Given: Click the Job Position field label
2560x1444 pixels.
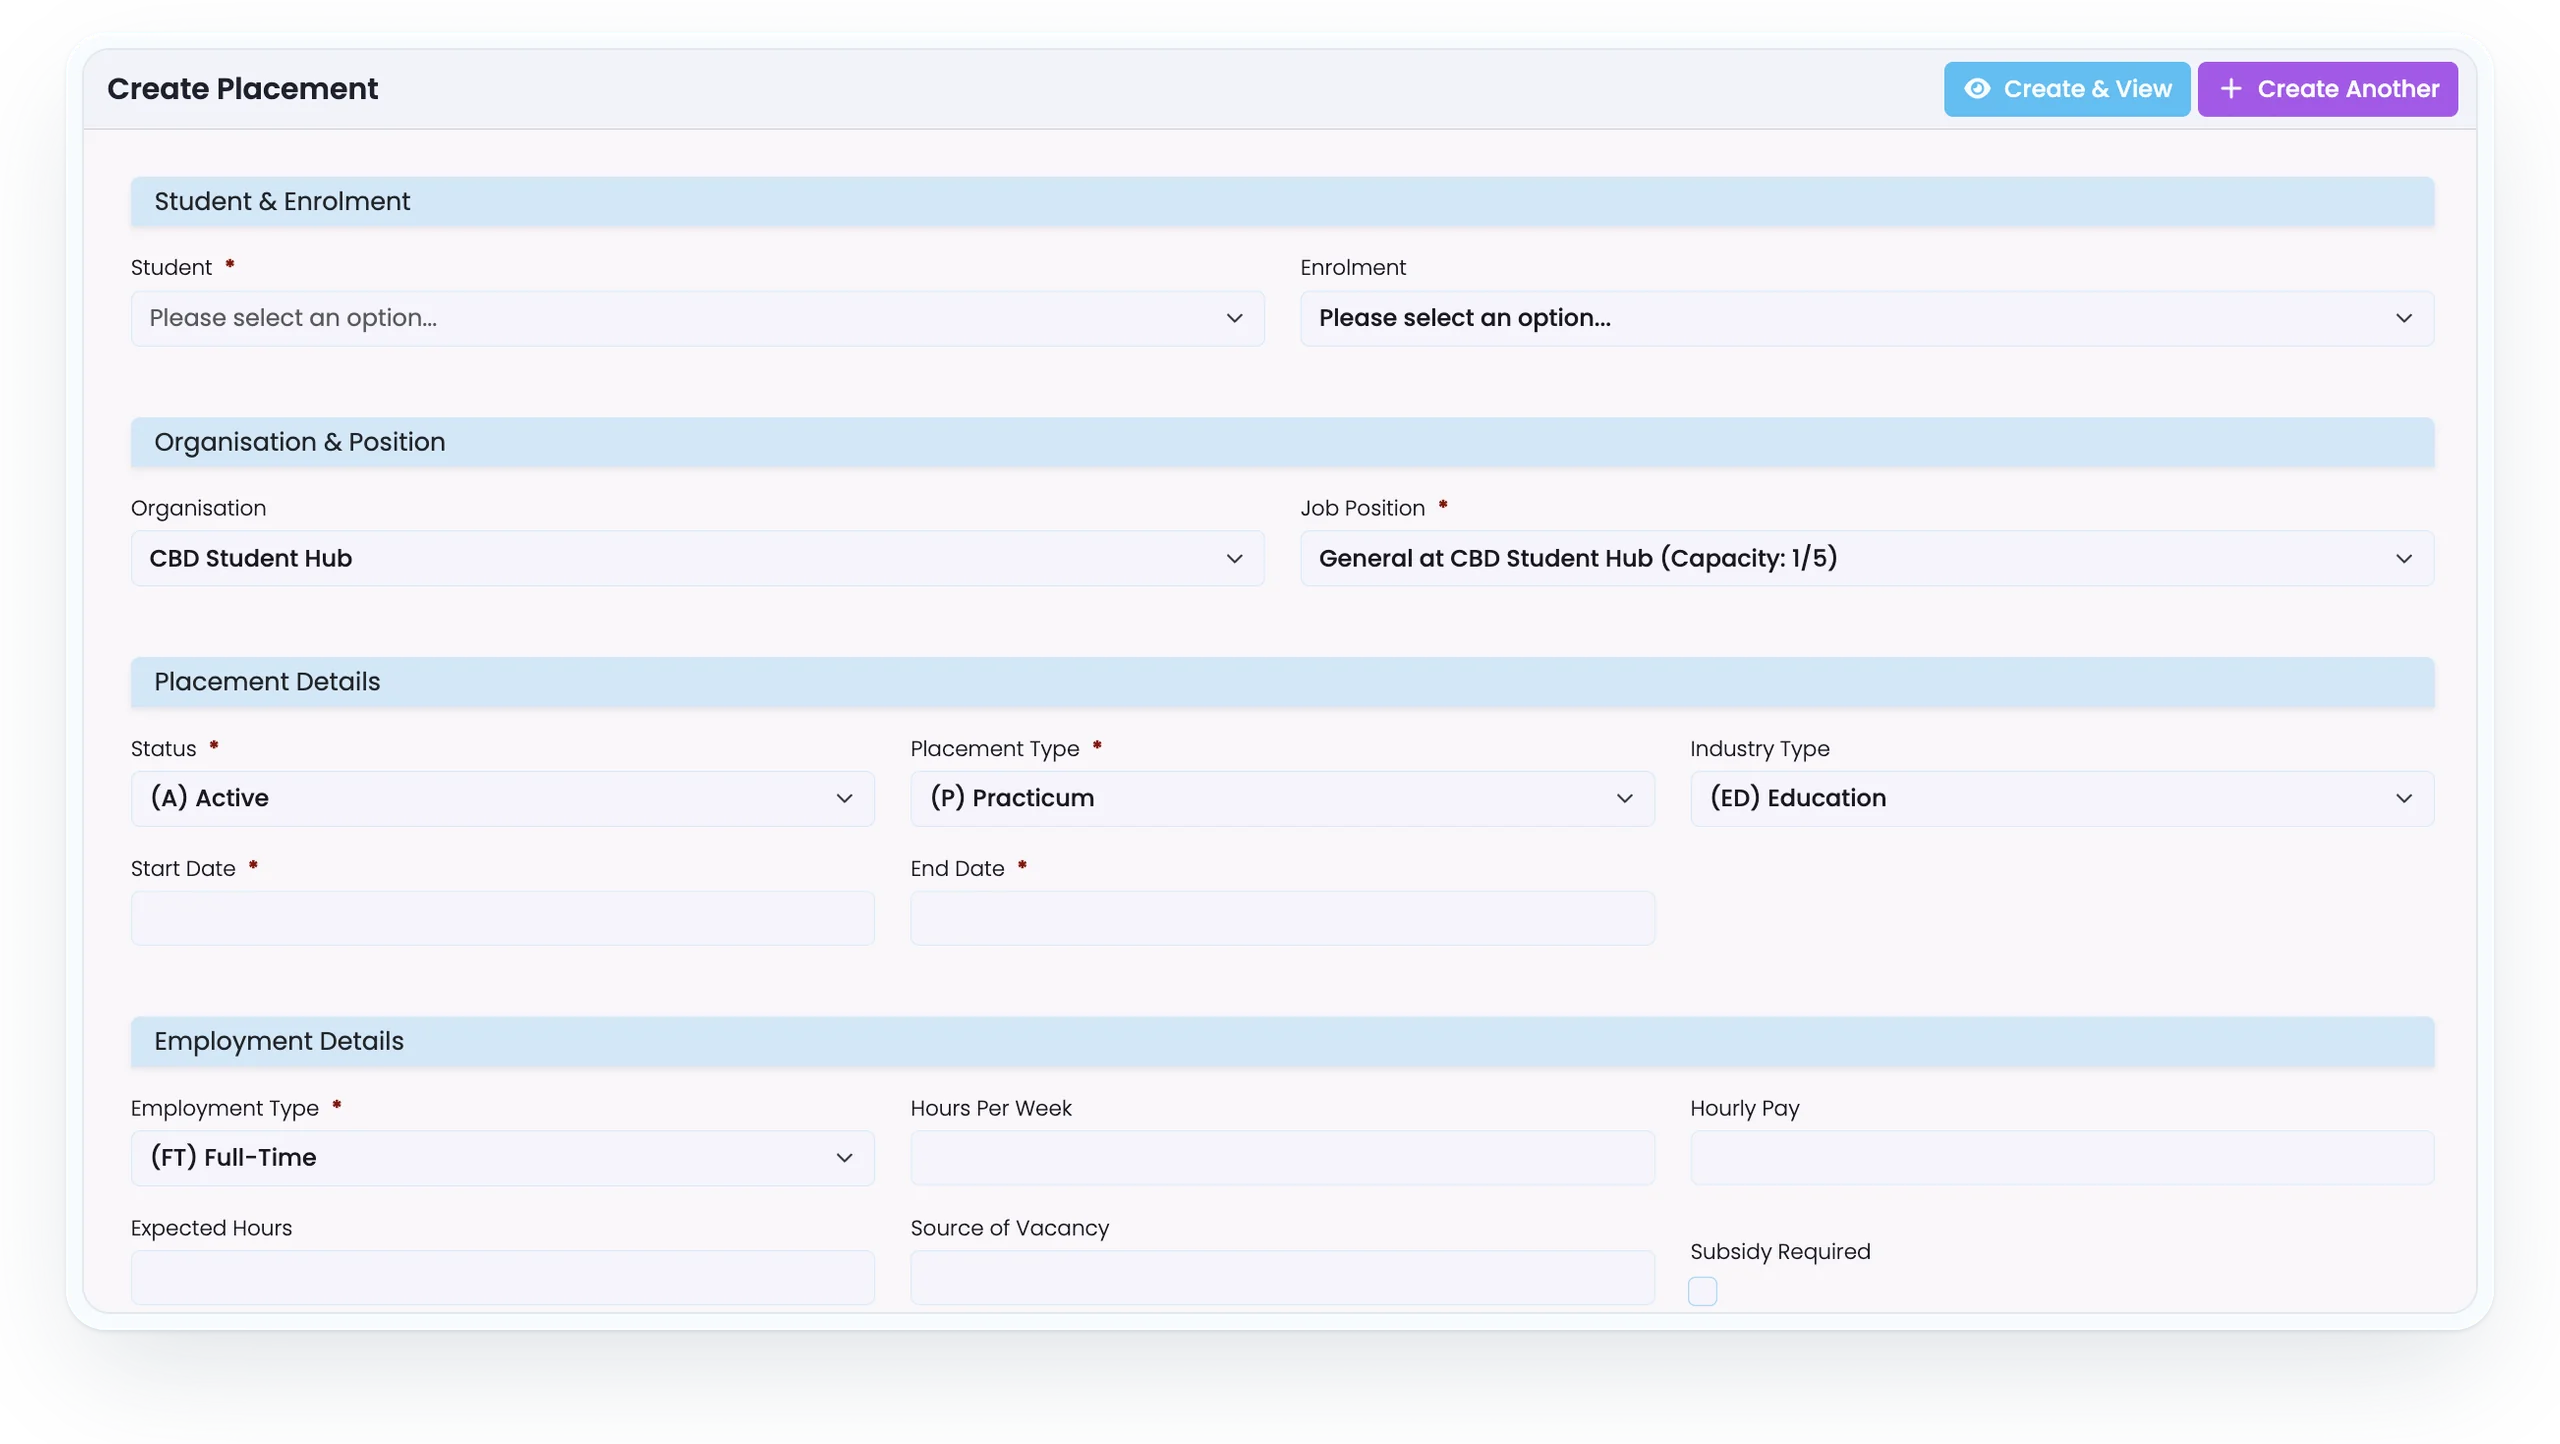Looking at the screenshot, I should (x=1362, y=508).
